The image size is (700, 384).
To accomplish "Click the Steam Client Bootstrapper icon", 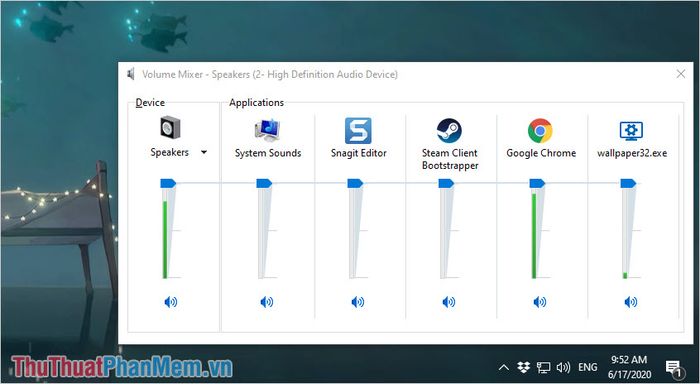I will pos(449,130).
